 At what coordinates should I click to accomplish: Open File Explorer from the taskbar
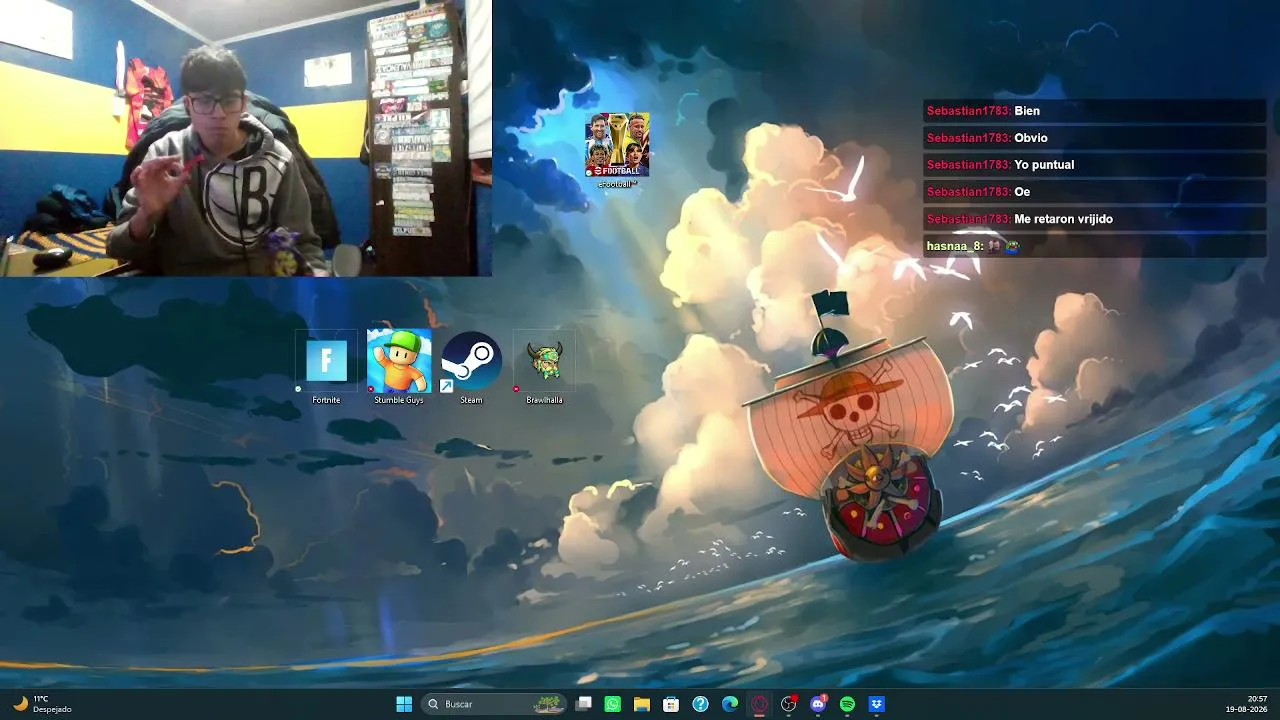pyautogui.click(x=642, y=704)
